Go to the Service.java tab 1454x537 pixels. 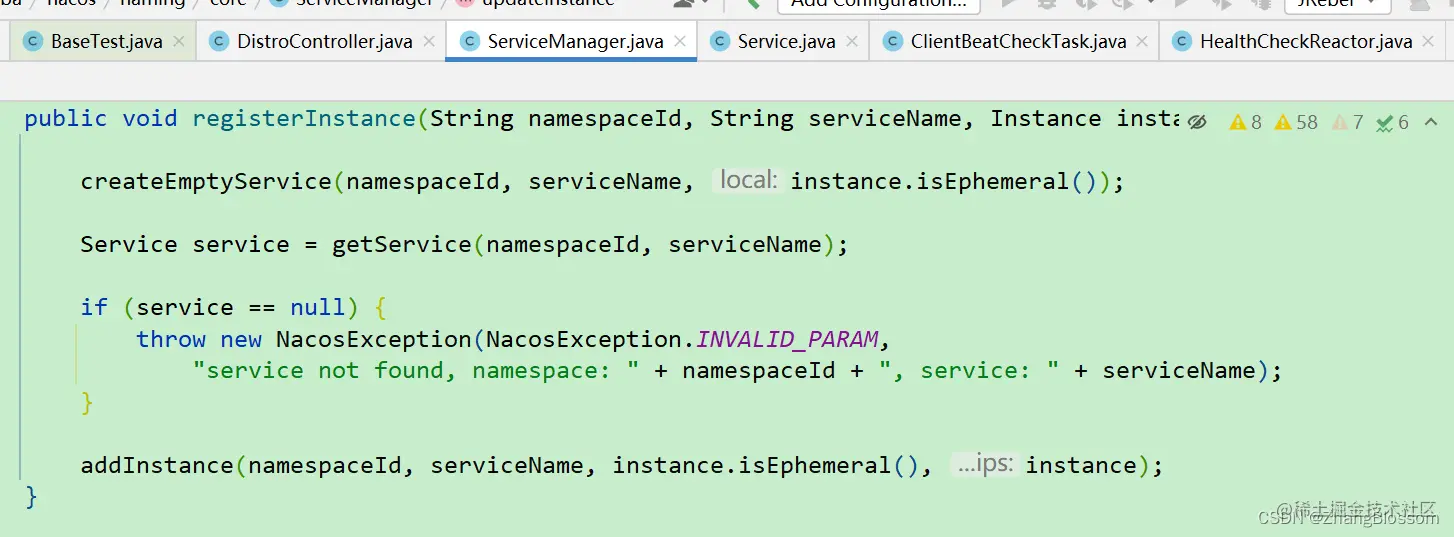[786, 42]
